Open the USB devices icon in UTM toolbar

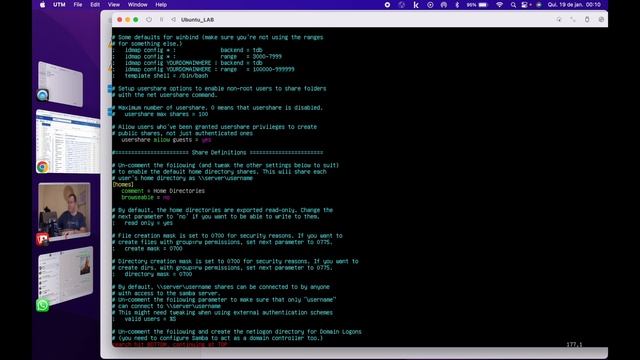point(587,20)
